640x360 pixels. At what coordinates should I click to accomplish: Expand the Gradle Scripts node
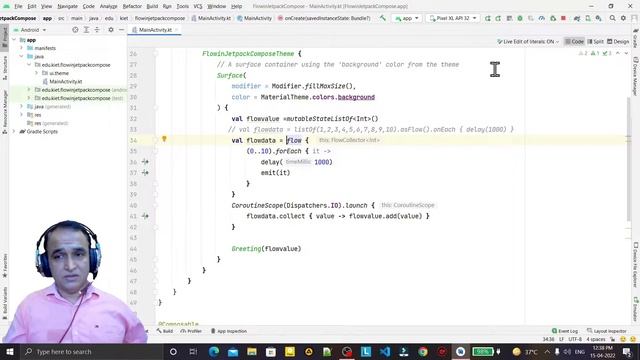click(x=14, y=131)
